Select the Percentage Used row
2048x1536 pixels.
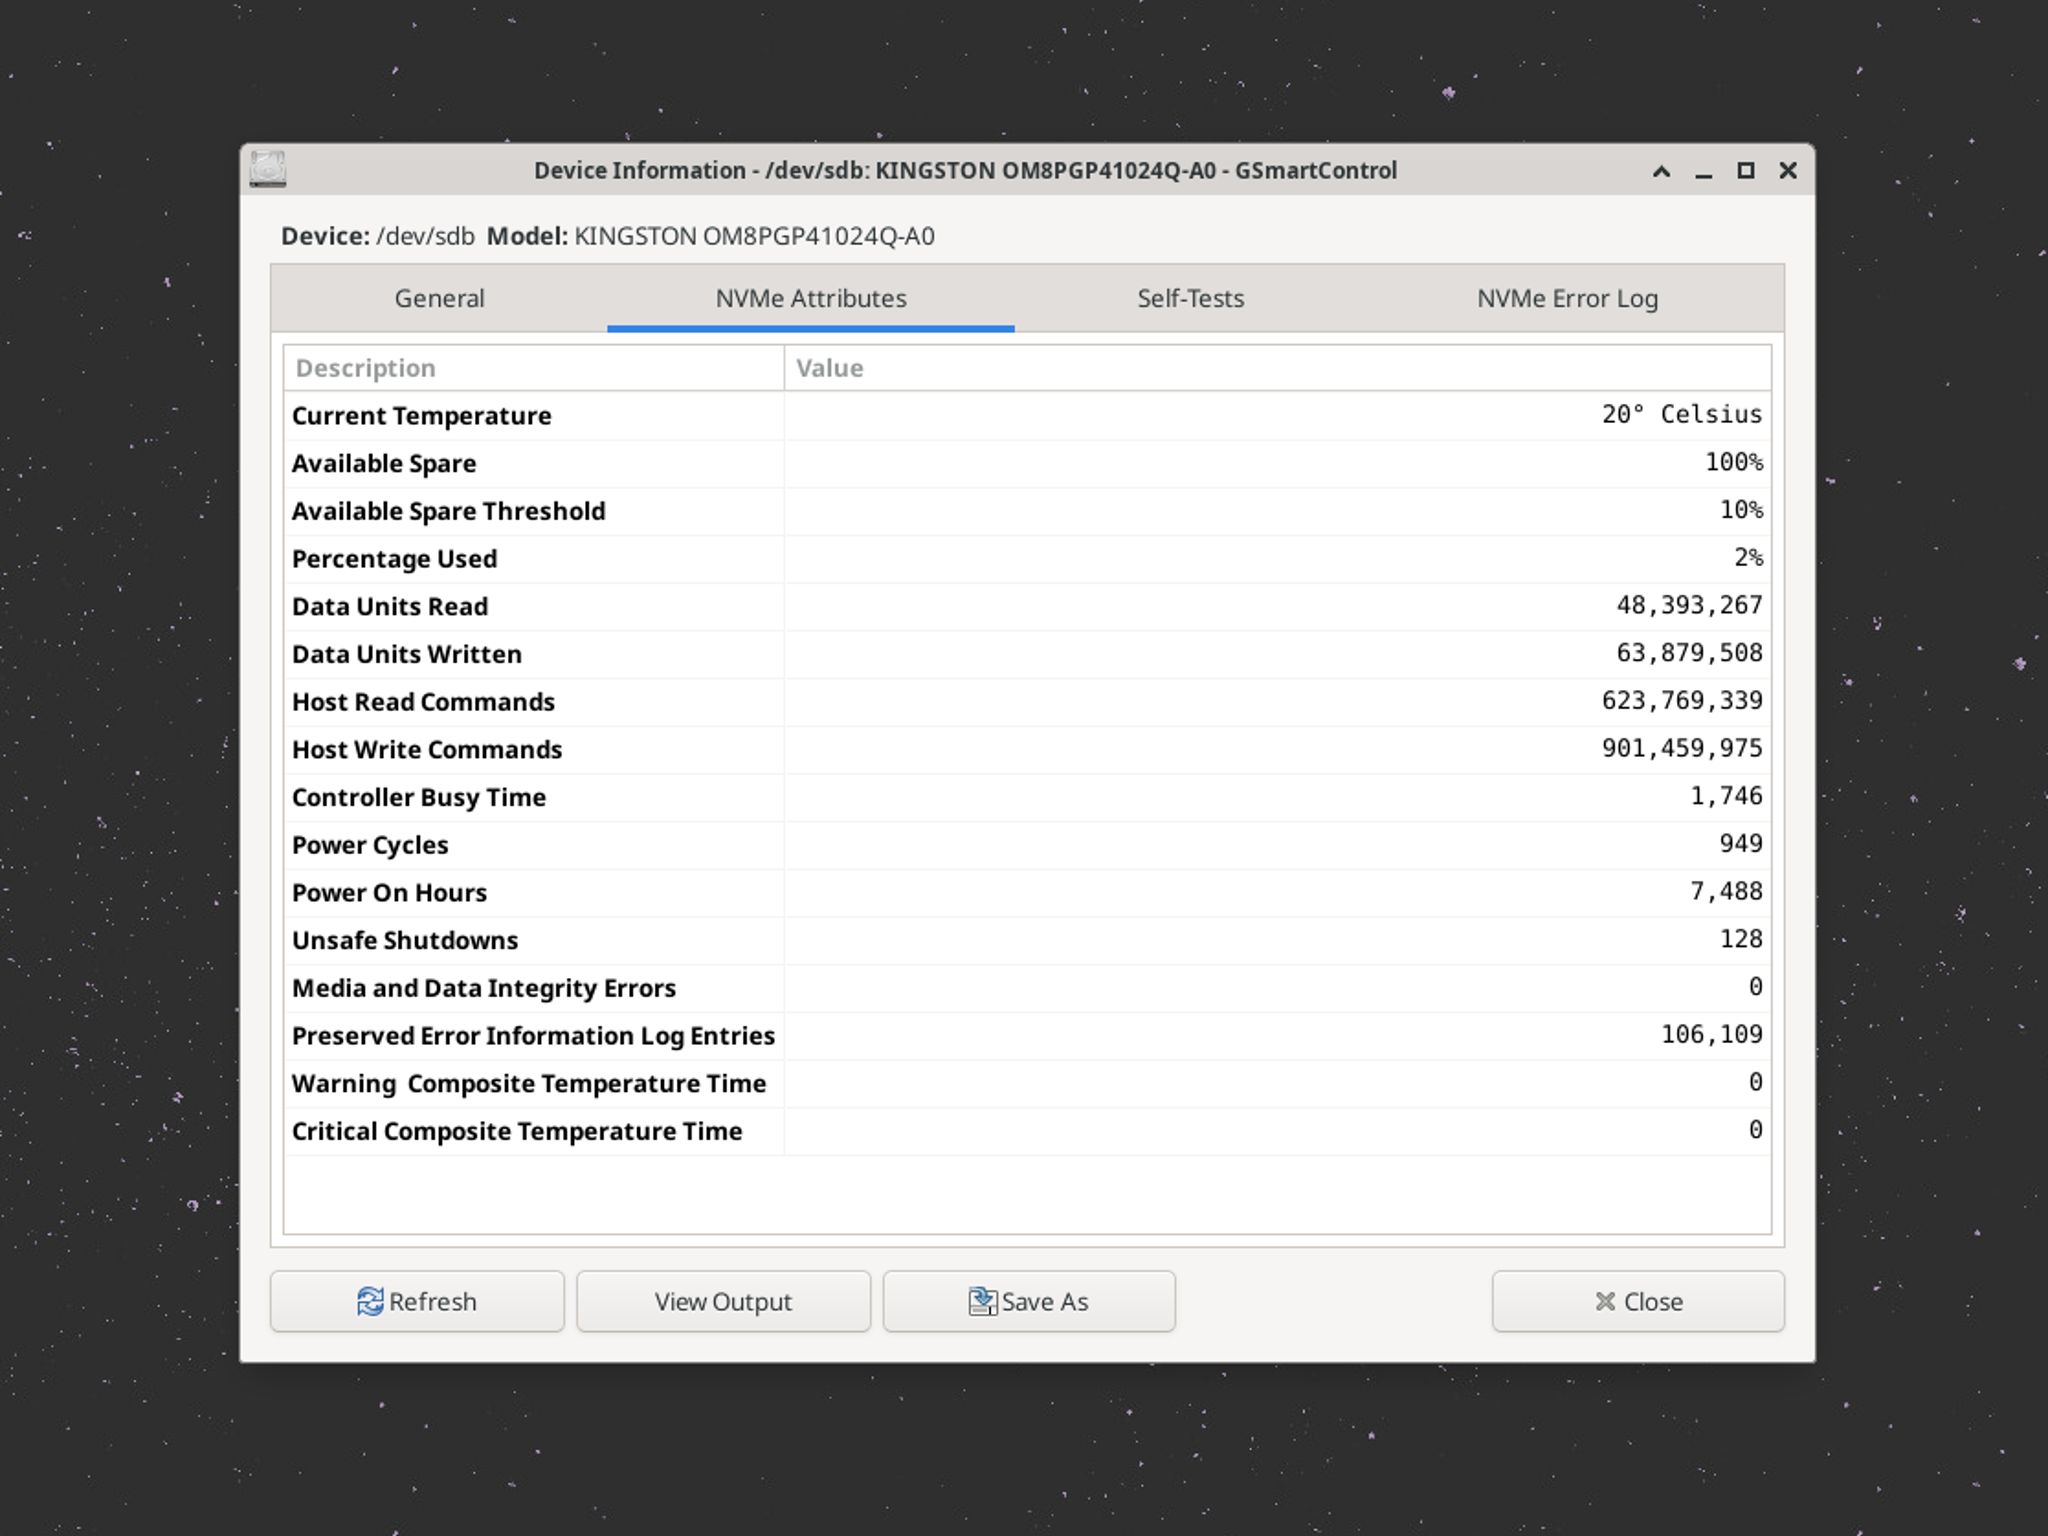[1027, 558]
